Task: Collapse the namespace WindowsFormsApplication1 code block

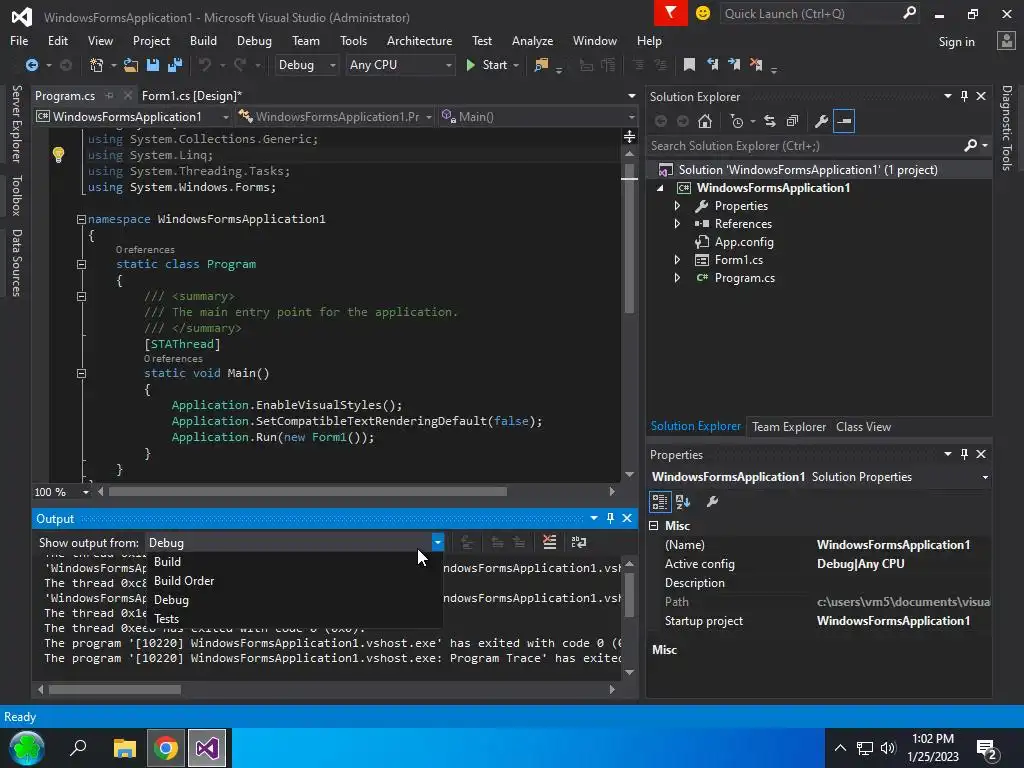Action: click(x=81, y=219)
